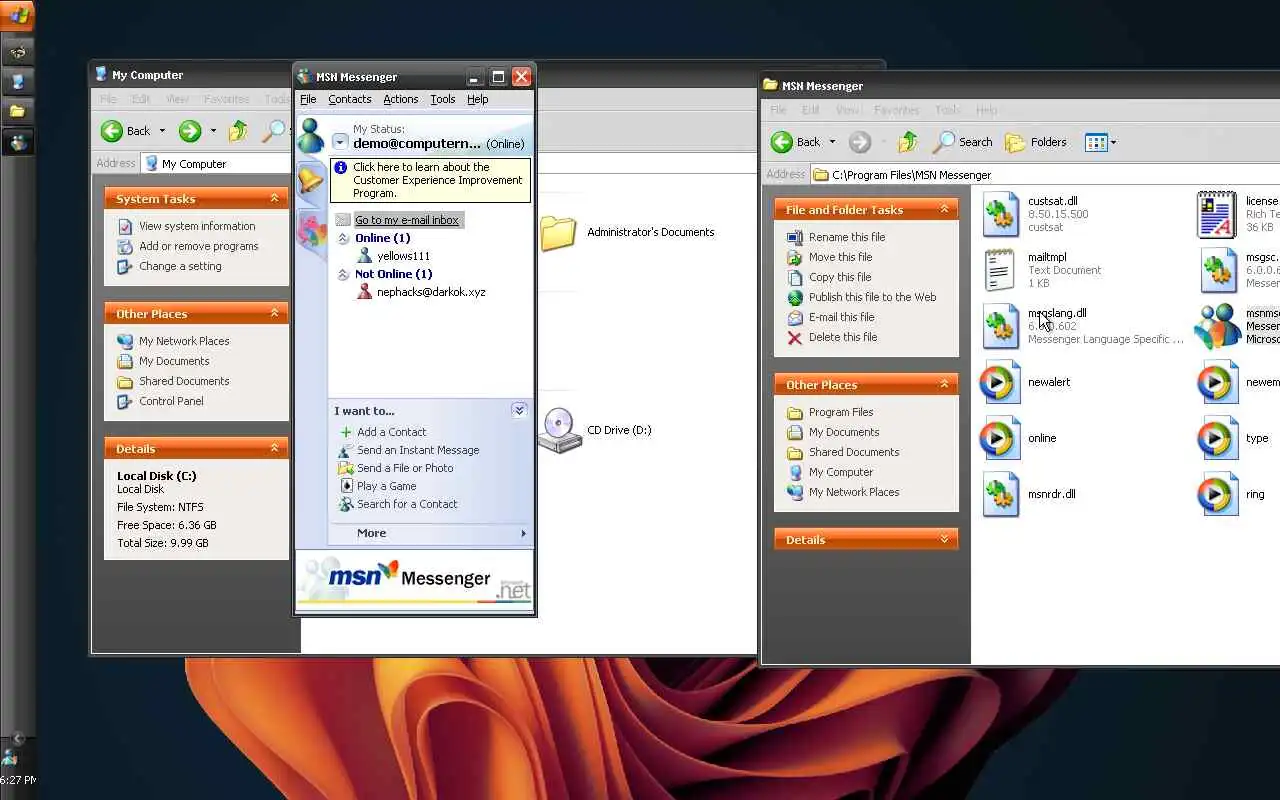Viewport: 1280px width, 800px height.
Task: Collapse the System Tasks panel
Action: click(x=274, y=199)
